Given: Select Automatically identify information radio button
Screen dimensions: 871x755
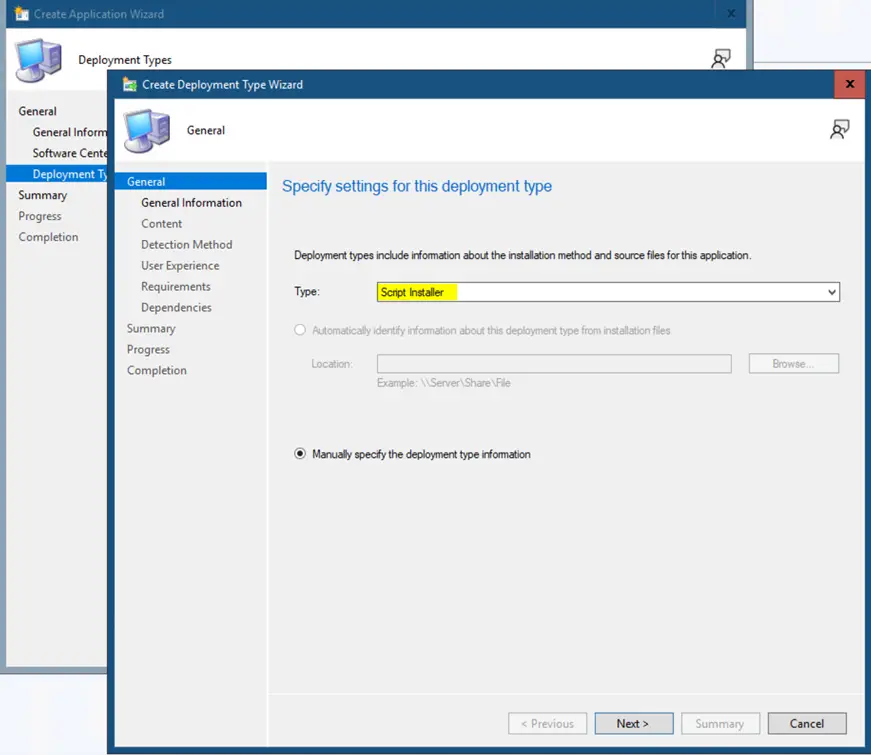Looking at the screenshot, I should click(x=300, y=330).
